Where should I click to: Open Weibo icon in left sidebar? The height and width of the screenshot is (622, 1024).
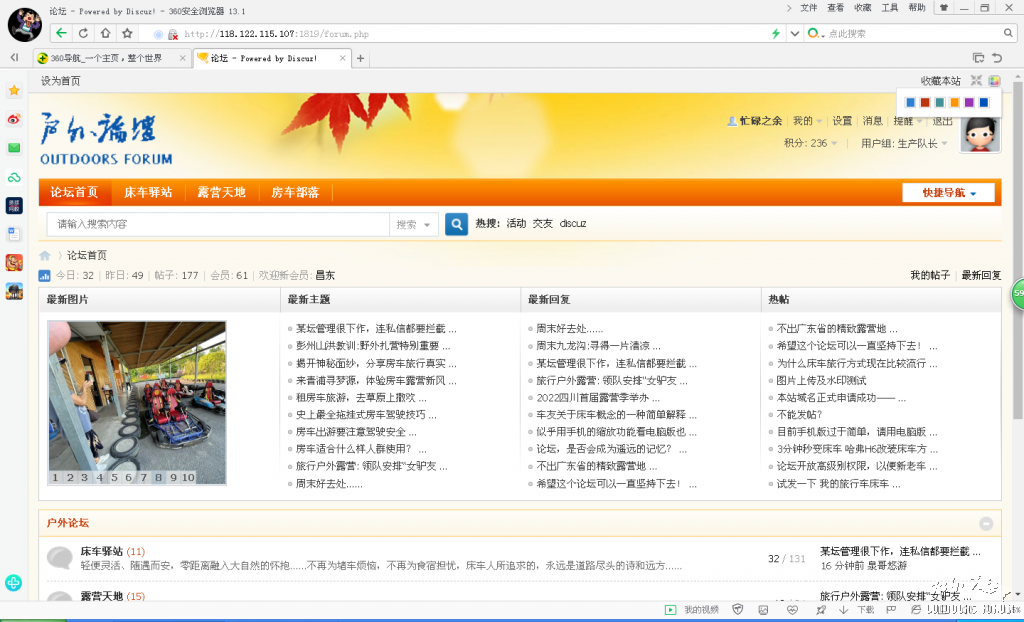14,120
